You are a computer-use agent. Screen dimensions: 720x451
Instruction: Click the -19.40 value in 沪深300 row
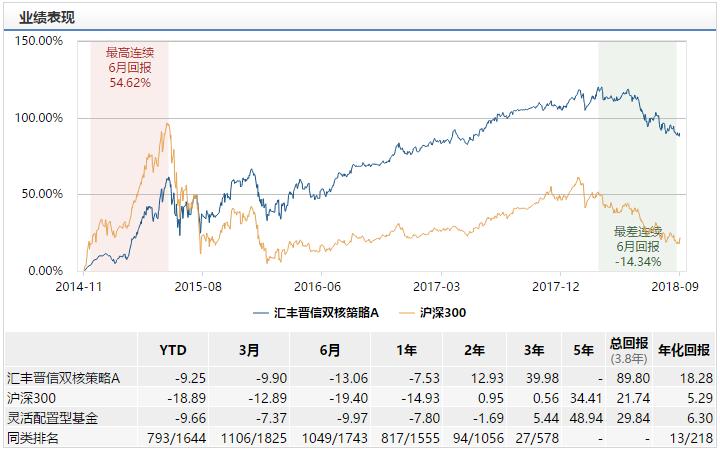(349, 398)
